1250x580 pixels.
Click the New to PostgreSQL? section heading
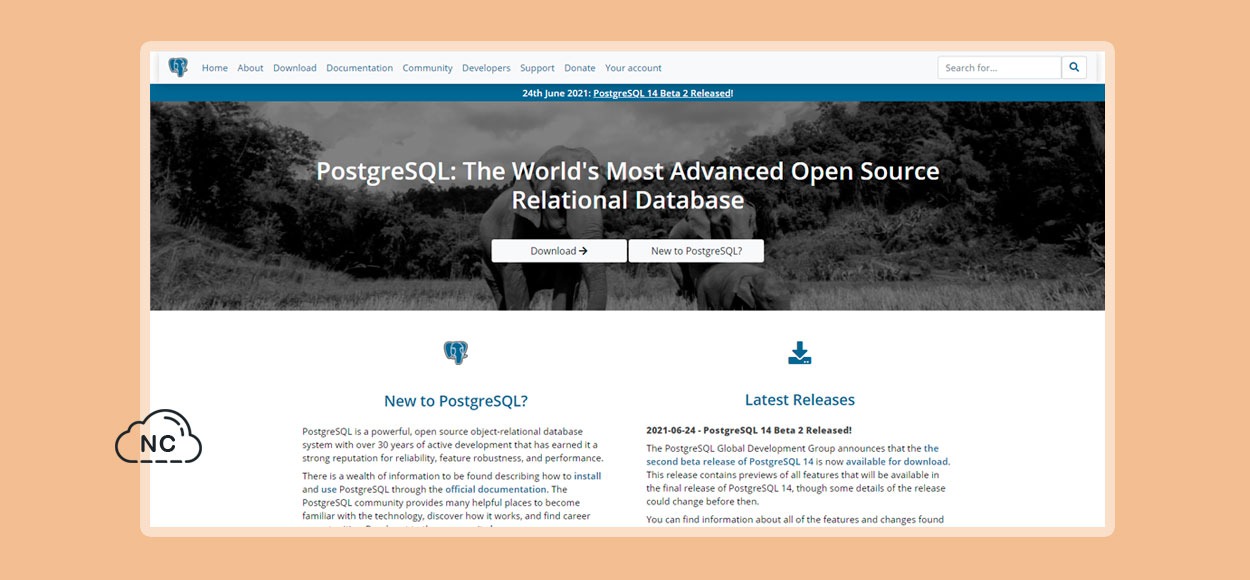[456, 401]
